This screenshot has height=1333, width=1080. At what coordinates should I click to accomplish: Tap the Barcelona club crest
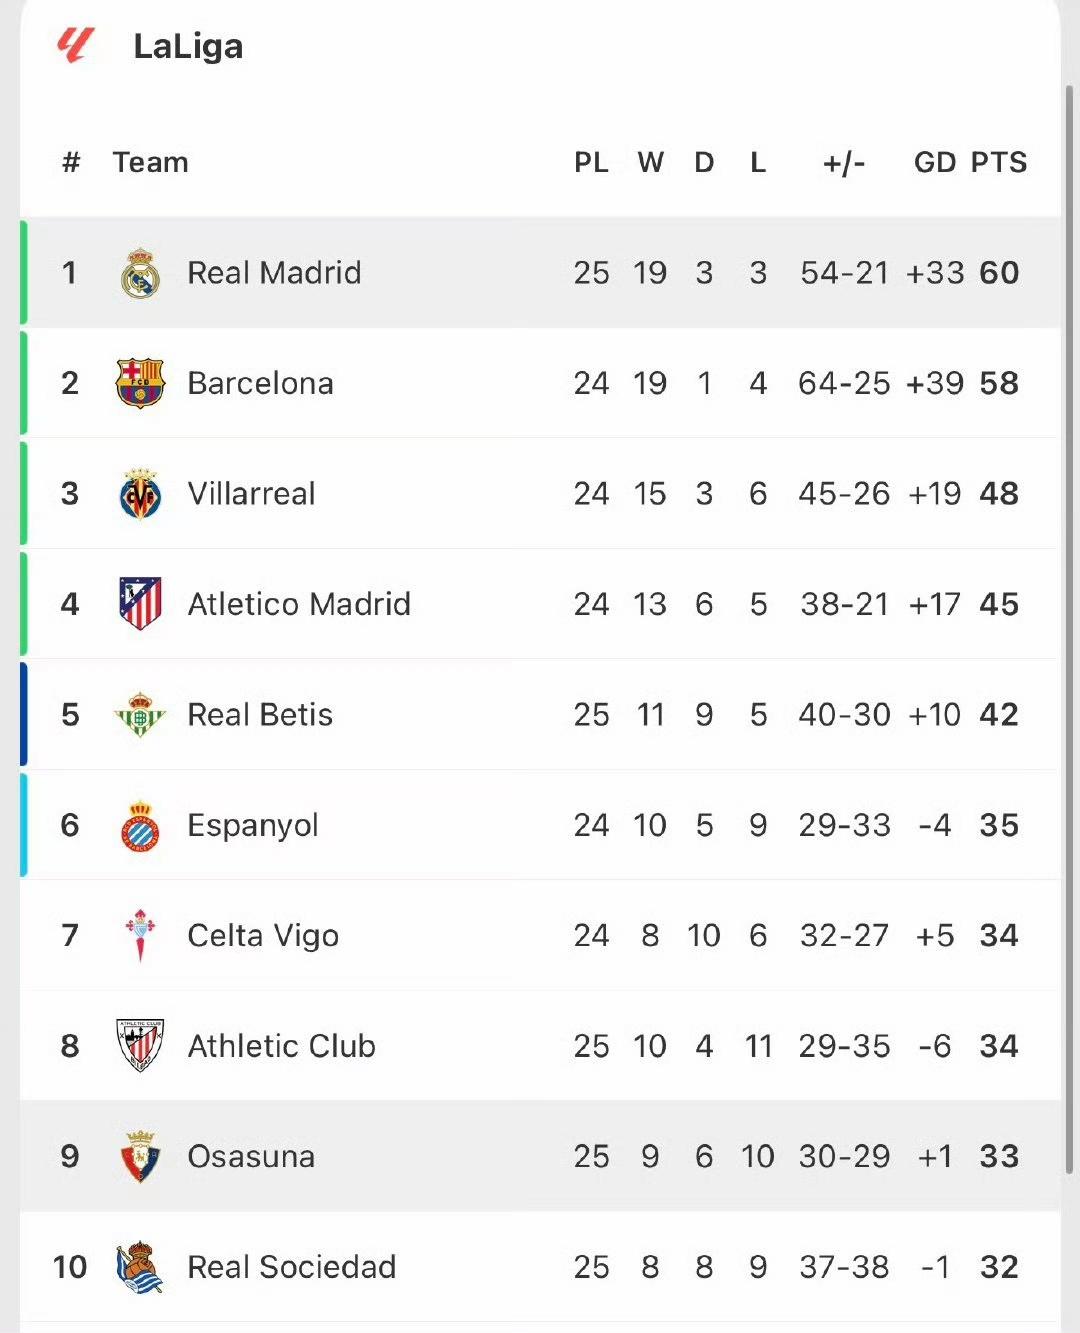tap(140, 383)
